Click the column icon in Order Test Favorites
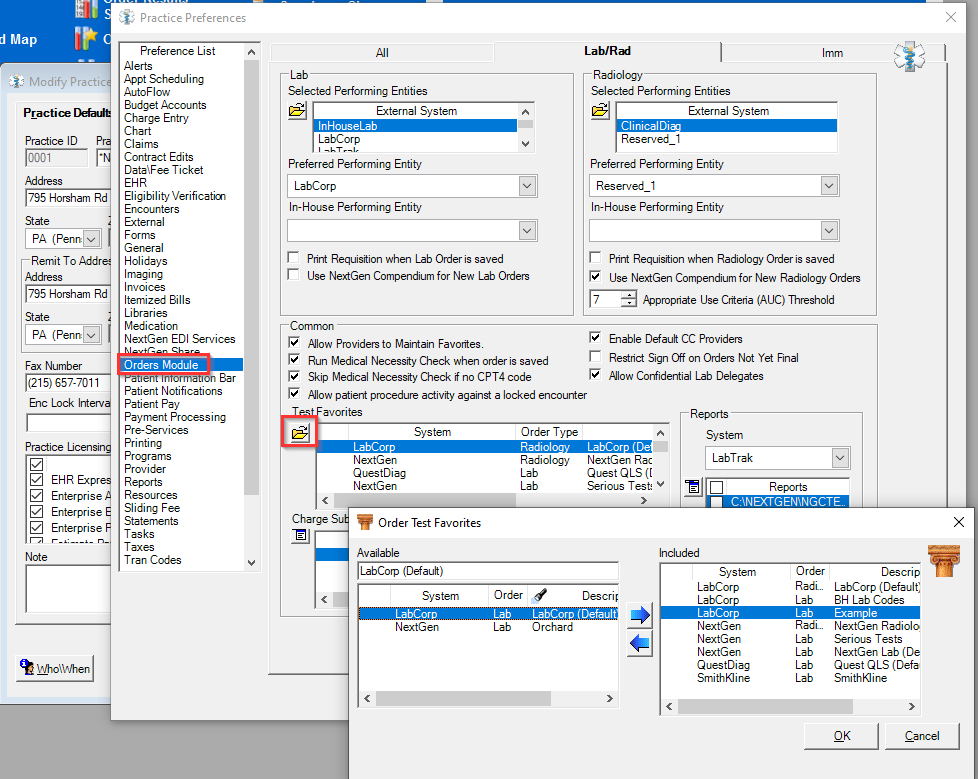978x779 pixels. click(x=942, y=560)
